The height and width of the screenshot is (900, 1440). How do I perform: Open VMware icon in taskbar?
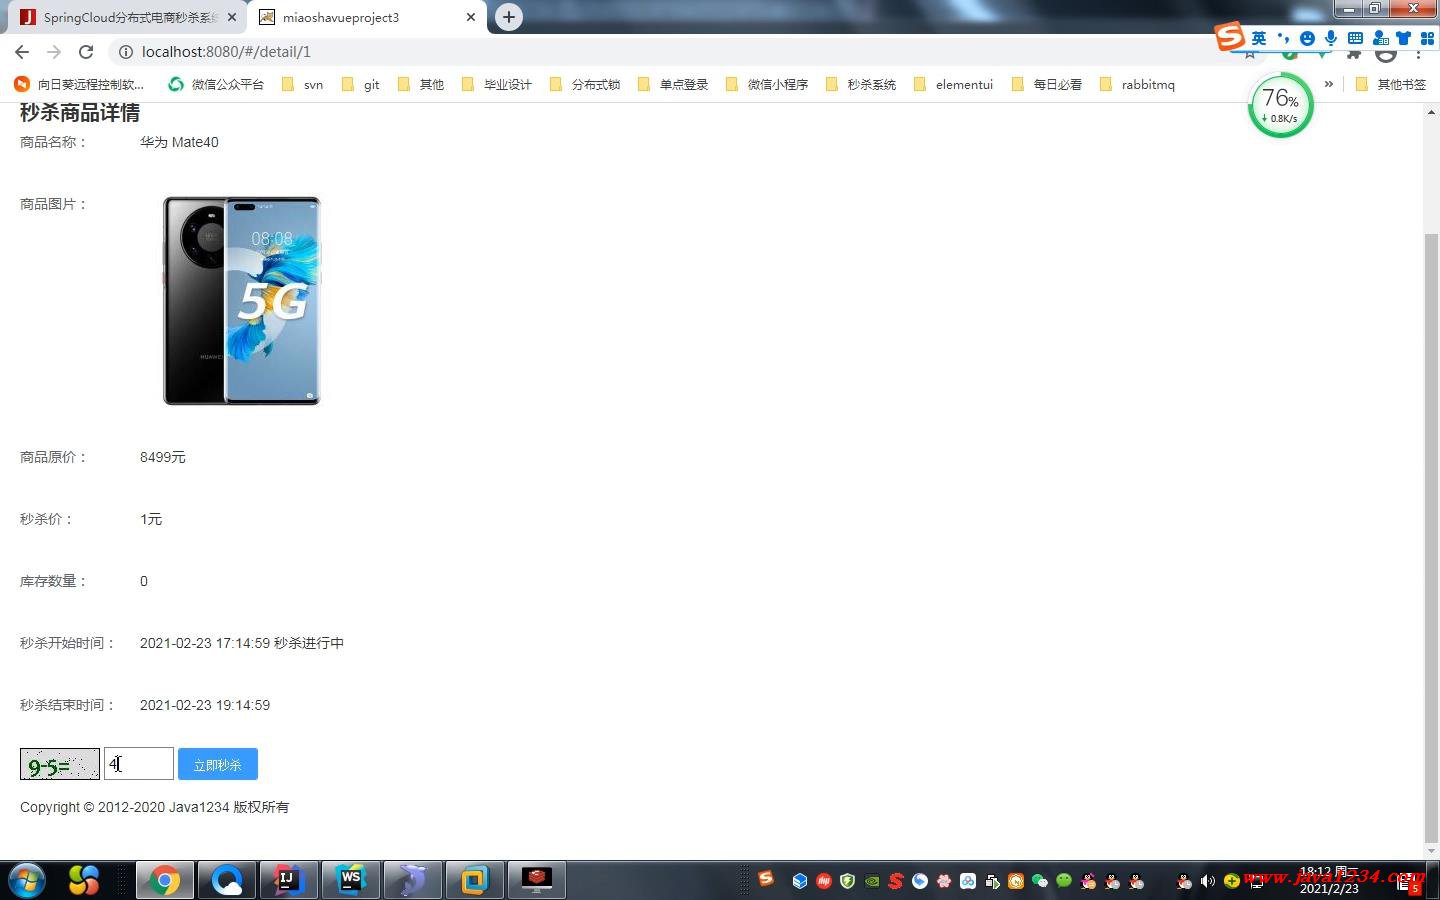[475, 881]
